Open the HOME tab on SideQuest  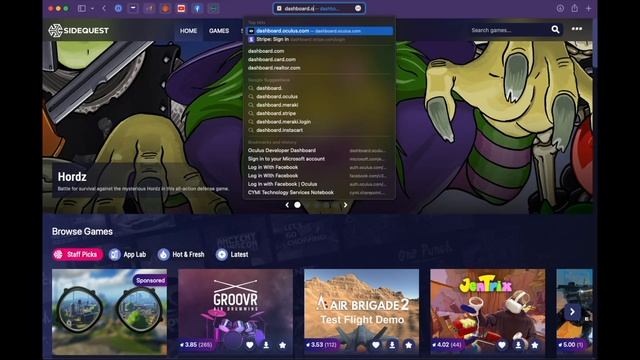pos(188,31)
